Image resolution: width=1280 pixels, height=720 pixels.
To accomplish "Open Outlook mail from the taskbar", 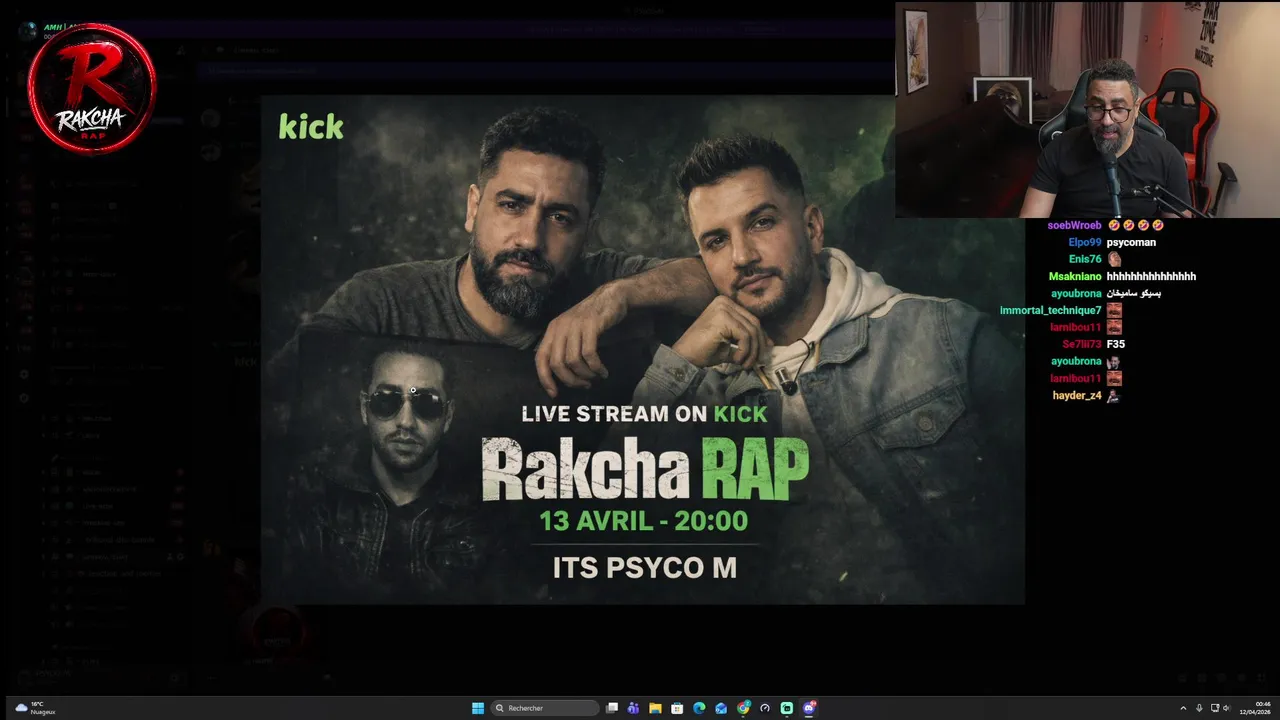I will [721, 708].
